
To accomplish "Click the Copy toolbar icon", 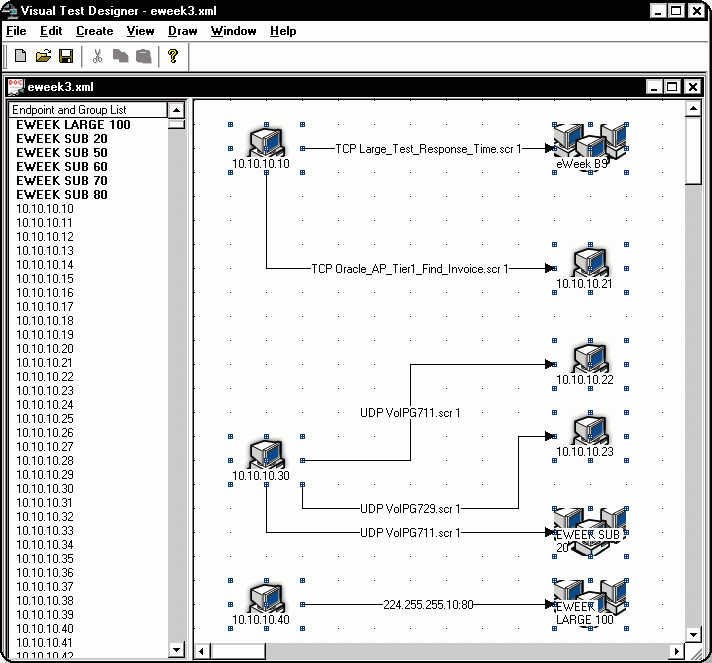I will (x=120, y=56).
